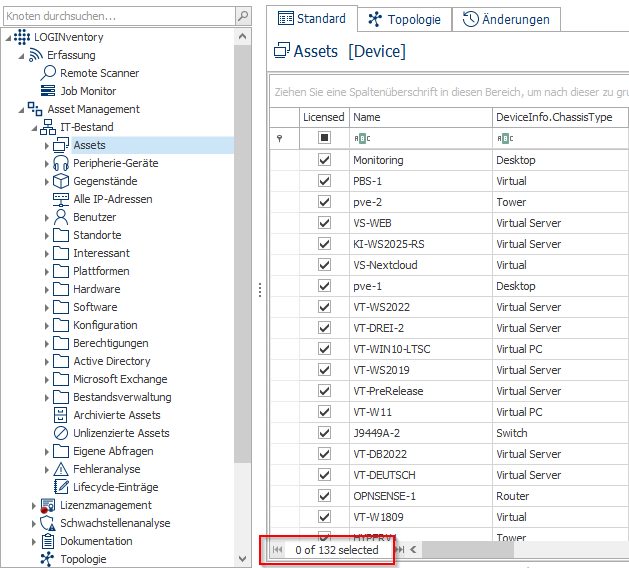This screenshot has width=629, height=568.
Task: Click the Gegenstände cube icon
Action: (61, 181)
